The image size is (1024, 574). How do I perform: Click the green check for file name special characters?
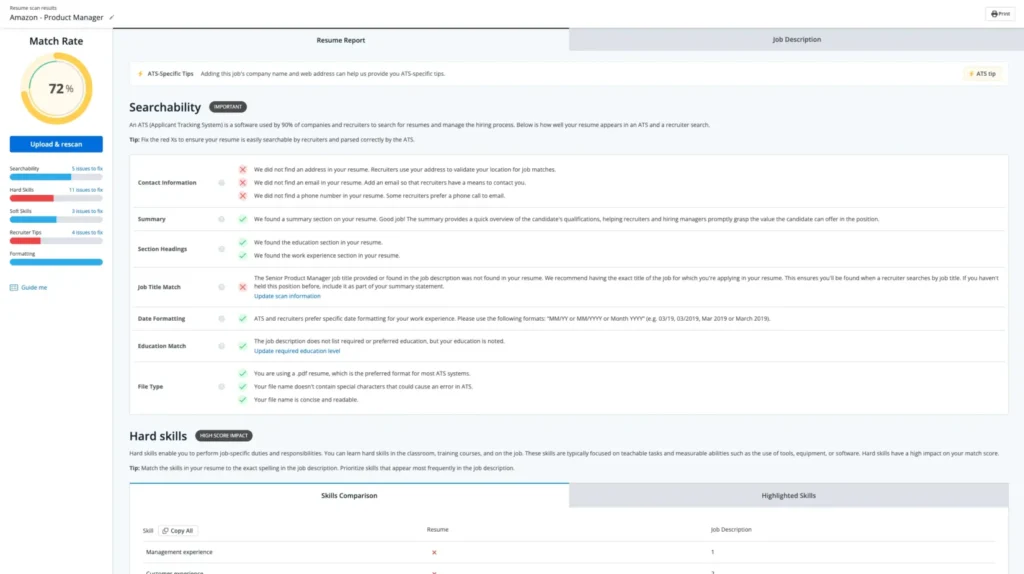(242, 387)
